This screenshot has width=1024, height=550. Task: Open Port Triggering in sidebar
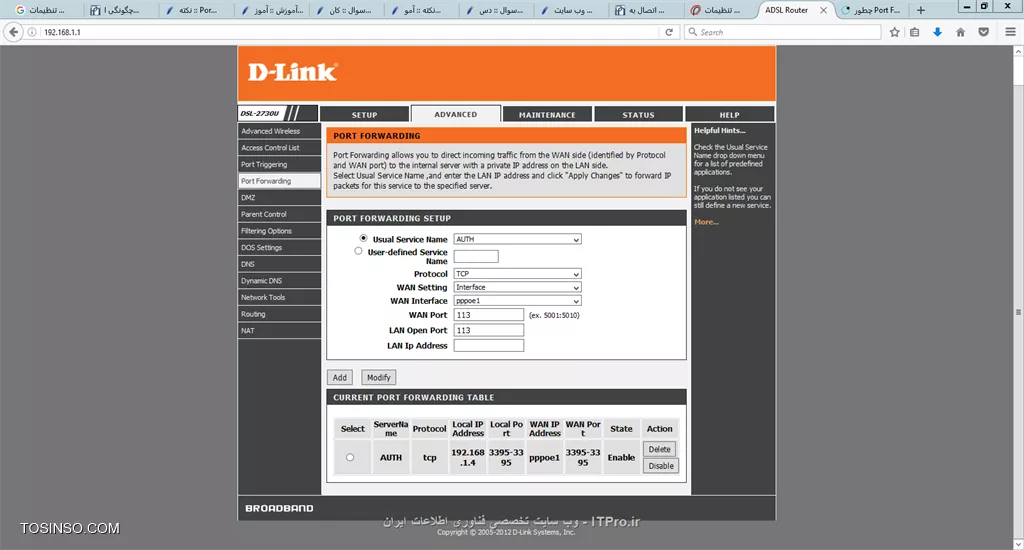(279, 165)
